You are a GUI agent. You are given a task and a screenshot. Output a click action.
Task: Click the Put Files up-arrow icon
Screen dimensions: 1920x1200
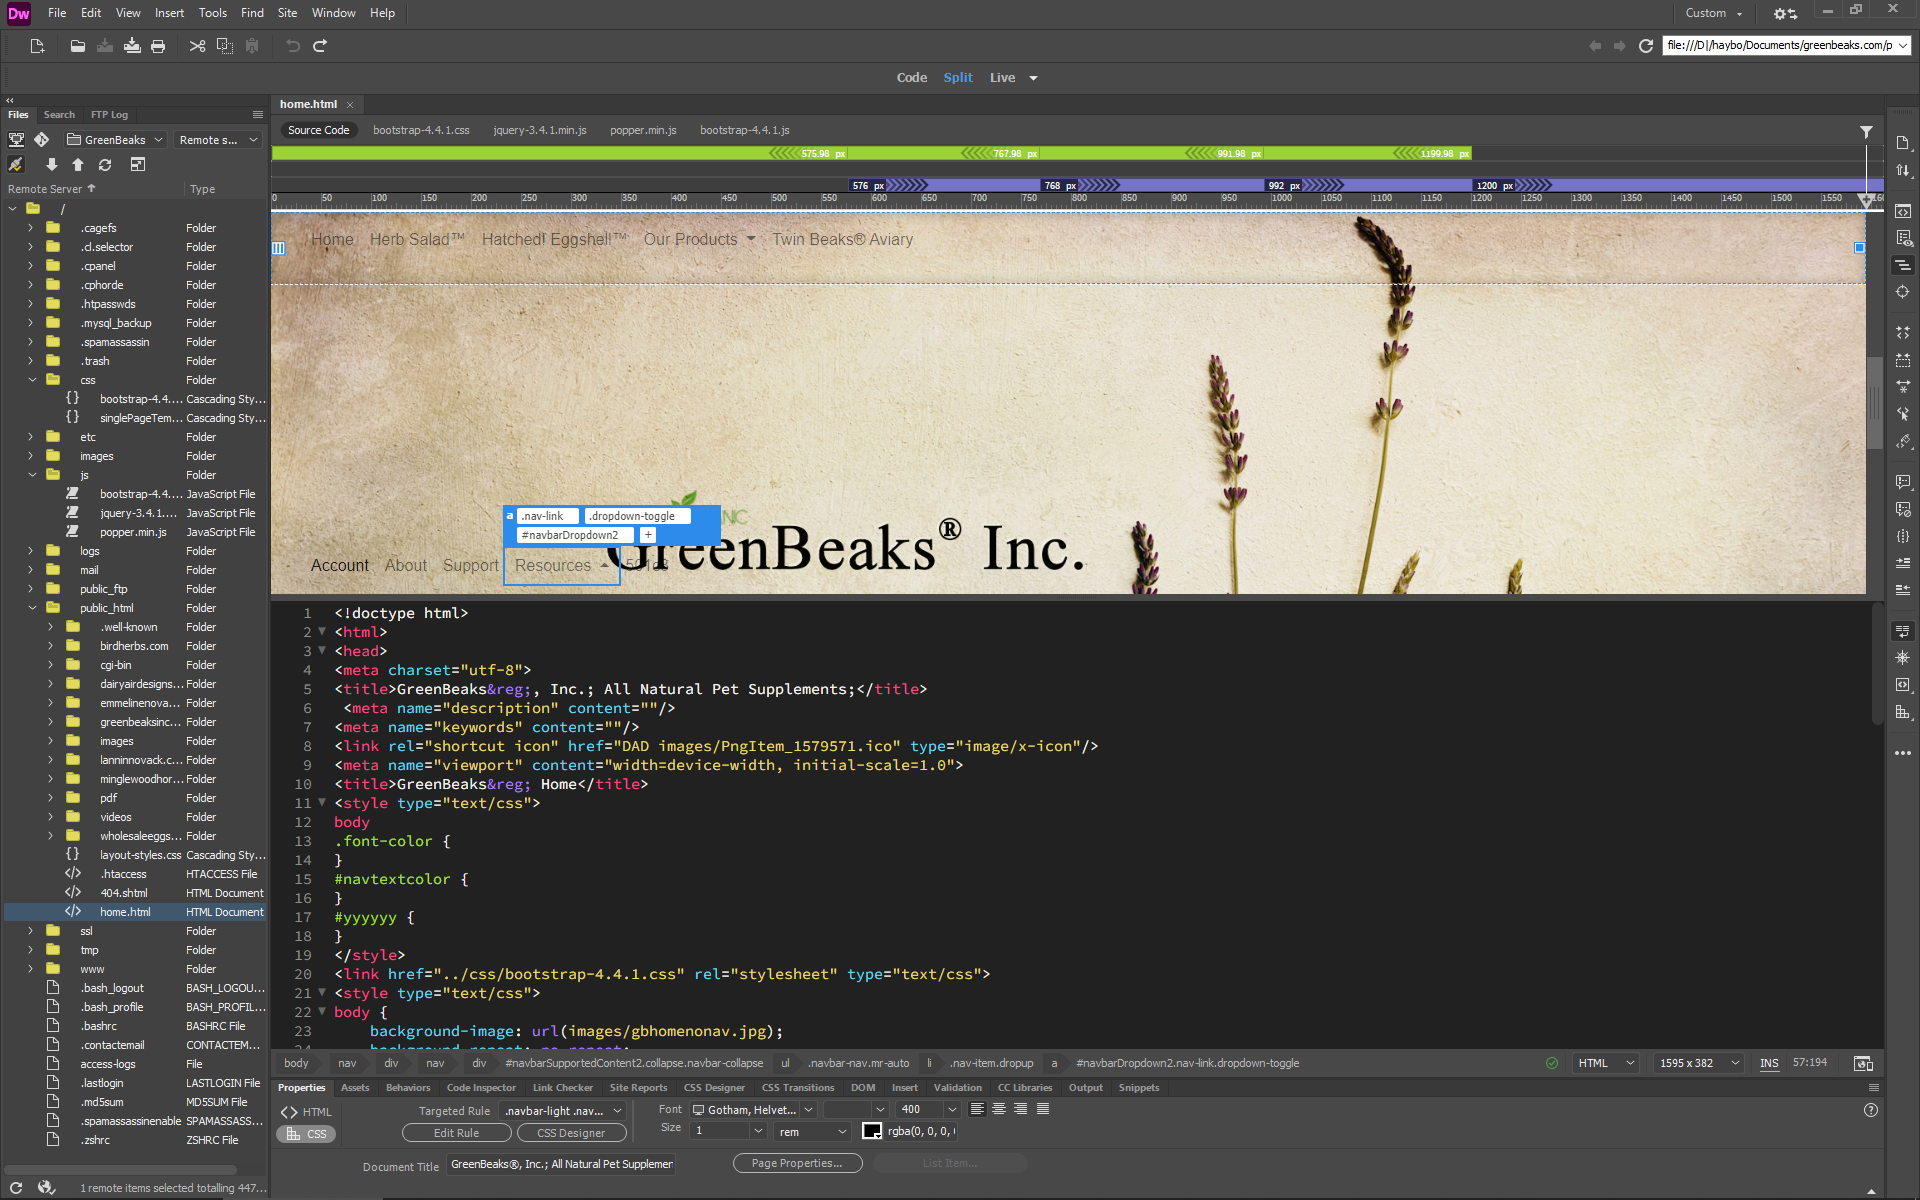[x=78, y=164]
